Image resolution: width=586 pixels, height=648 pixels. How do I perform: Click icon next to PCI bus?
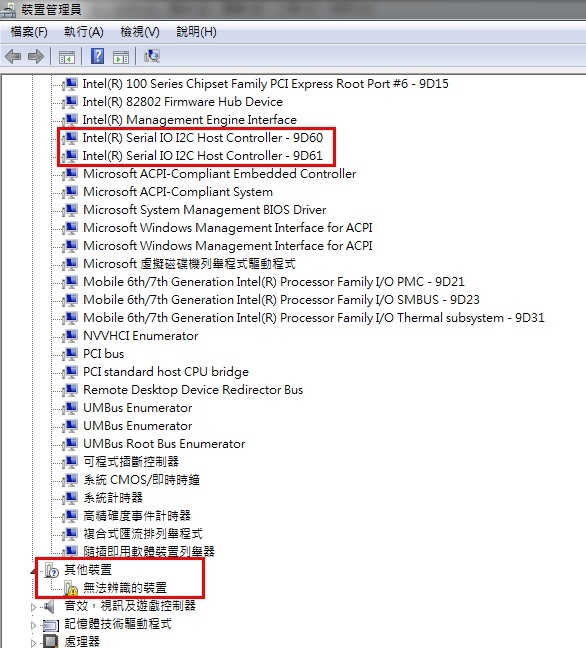click(71, 354)
